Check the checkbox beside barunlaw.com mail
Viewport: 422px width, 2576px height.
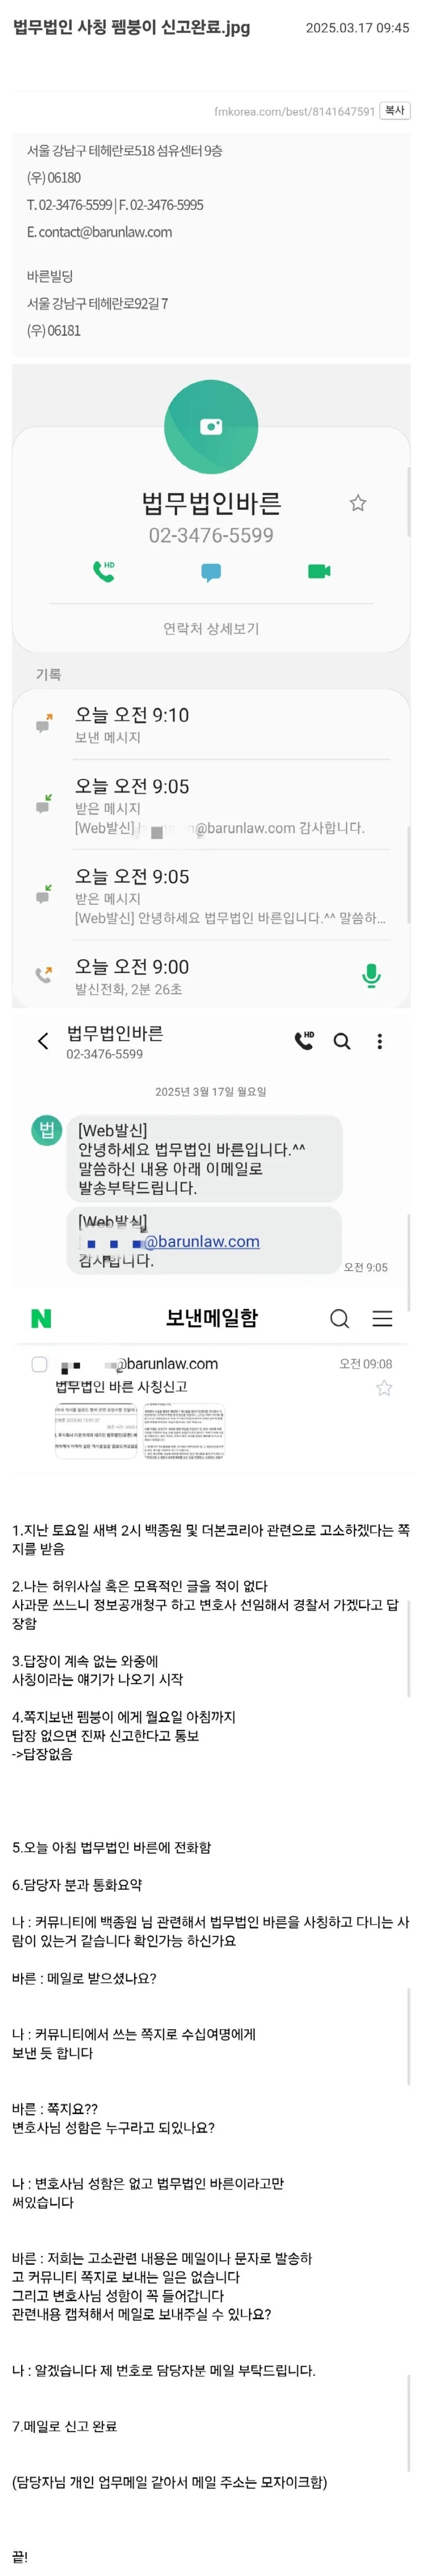[40, 1364]
